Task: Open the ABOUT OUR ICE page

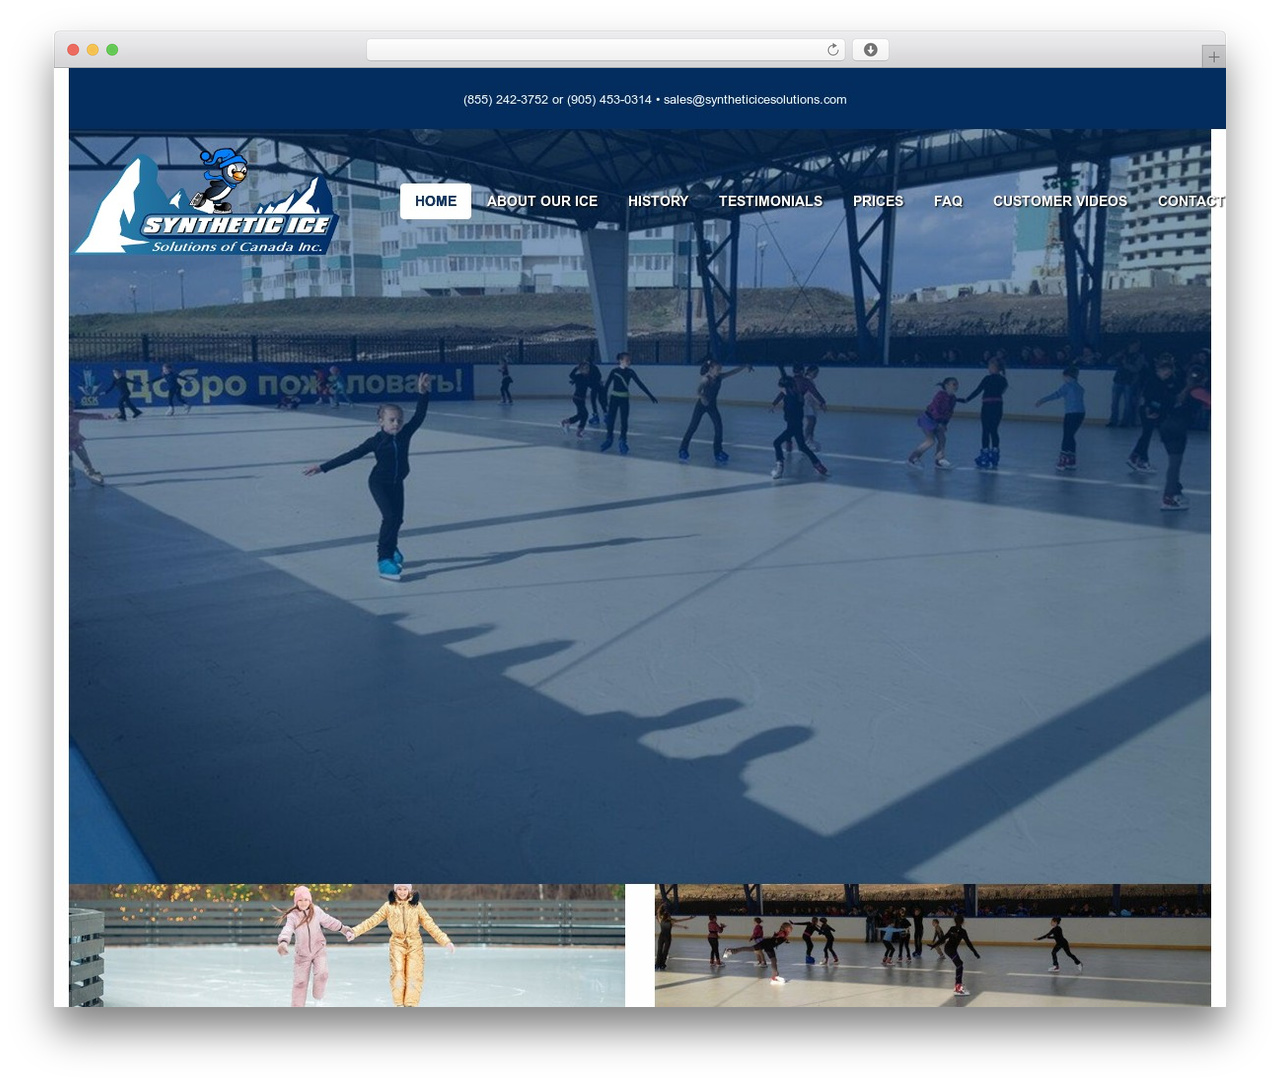Action: pyautogui.click(x=542, y=201)
